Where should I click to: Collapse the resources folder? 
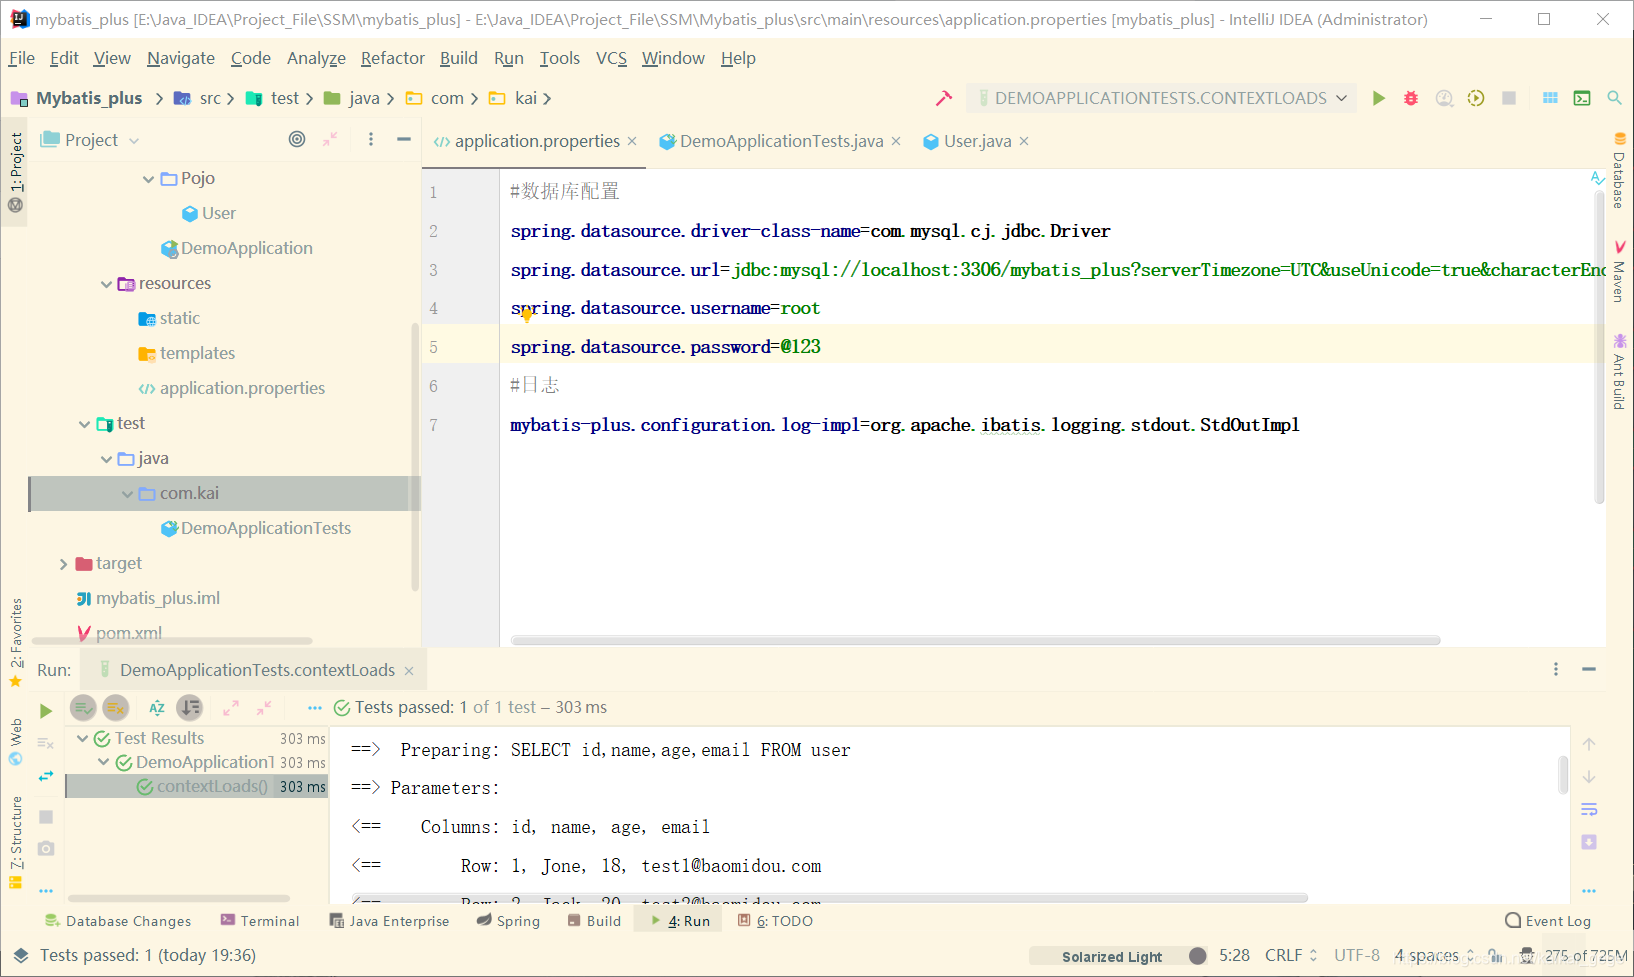tap(106, 284)
